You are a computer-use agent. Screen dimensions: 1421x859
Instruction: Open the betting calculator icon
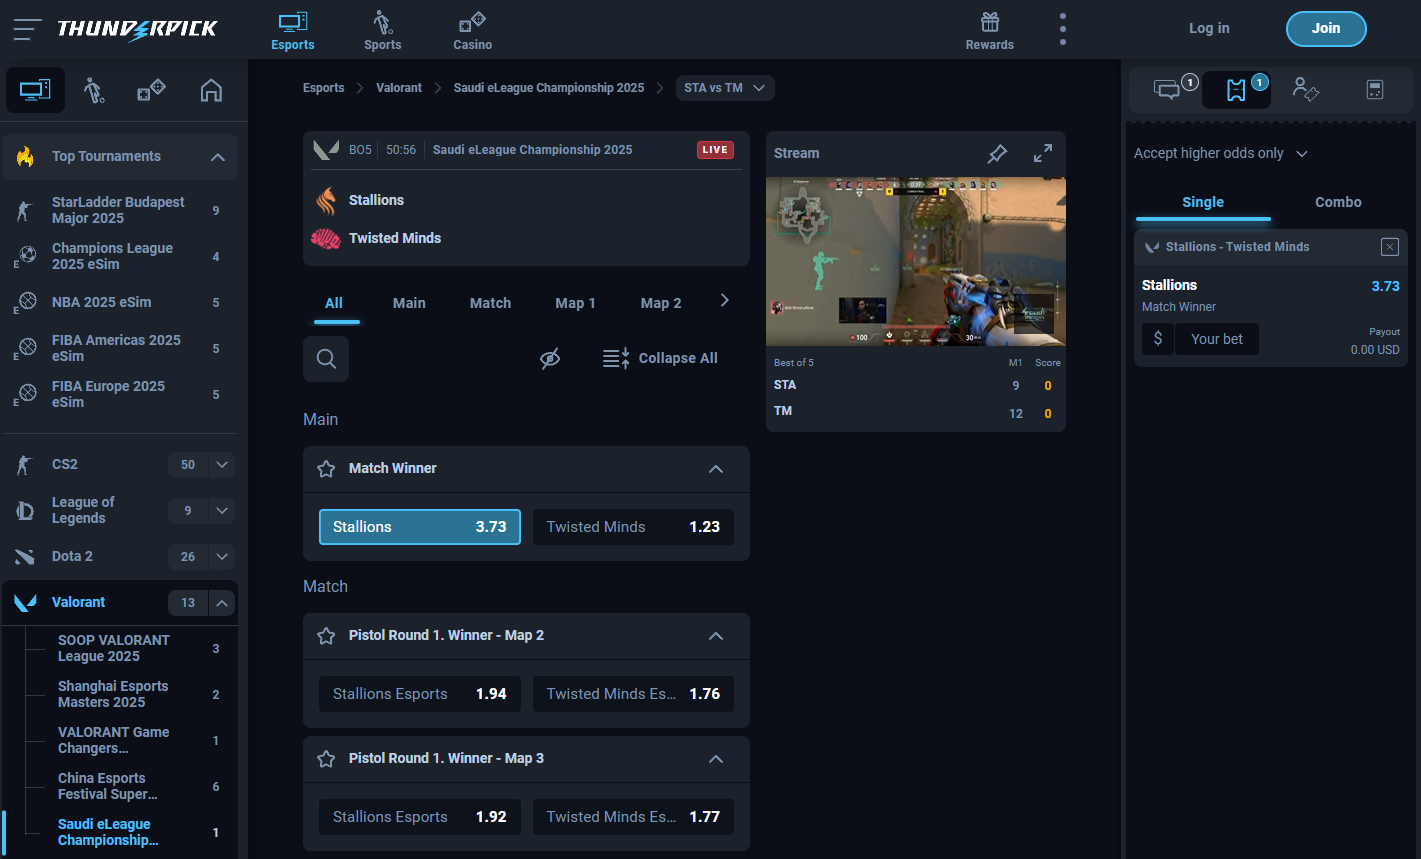tap(1375, 89)
